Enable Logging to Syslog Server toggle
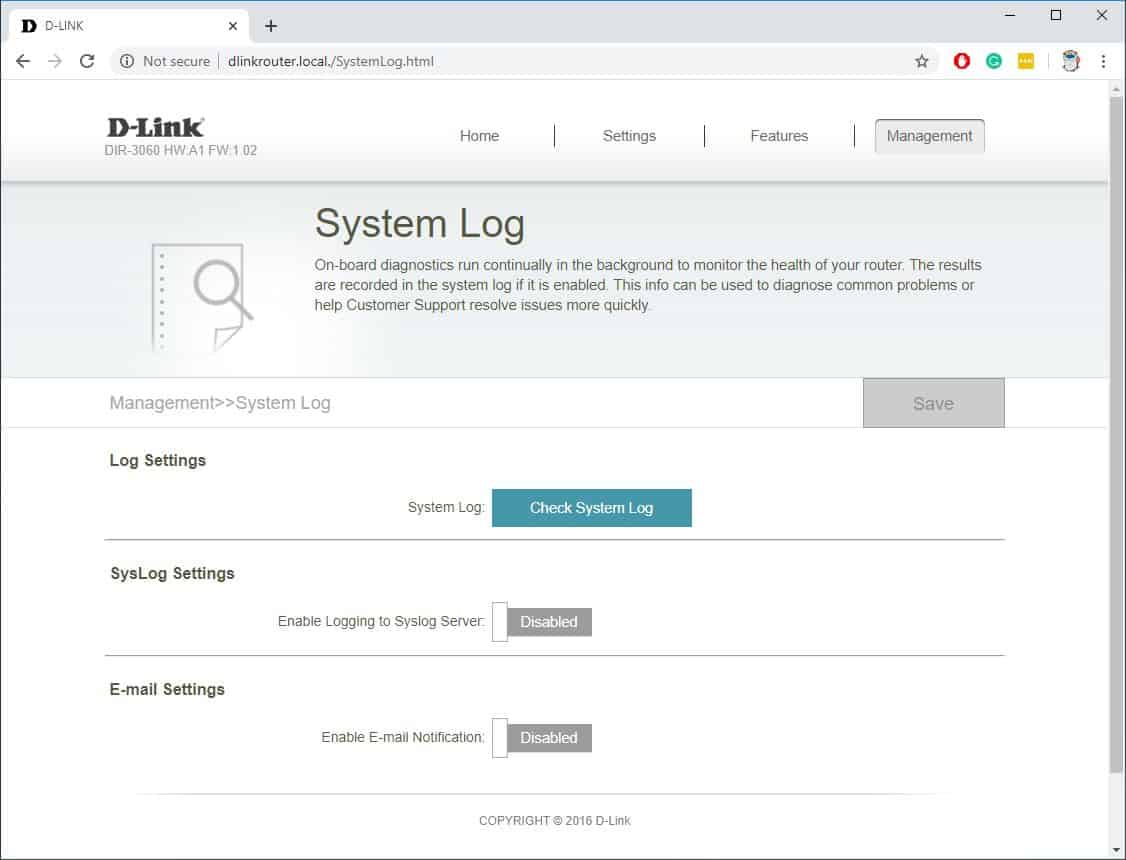Viewport: 1126px width, 860px height. pyautogui.click(x=541, y=622)
